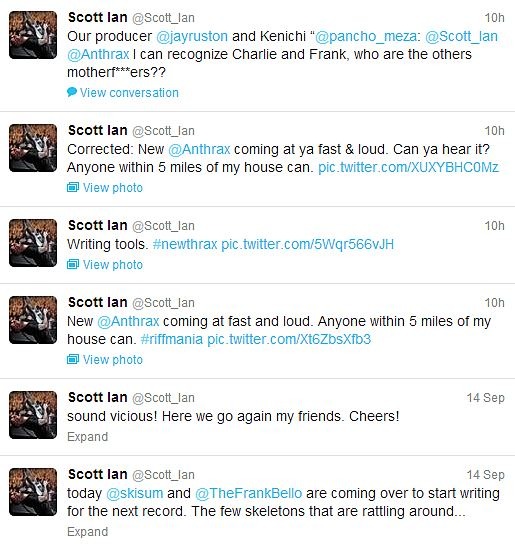Follow the #newthrax hashtag
Image resolution: width=515 pixels, height=548 pixels.
(x=185, y=244)
